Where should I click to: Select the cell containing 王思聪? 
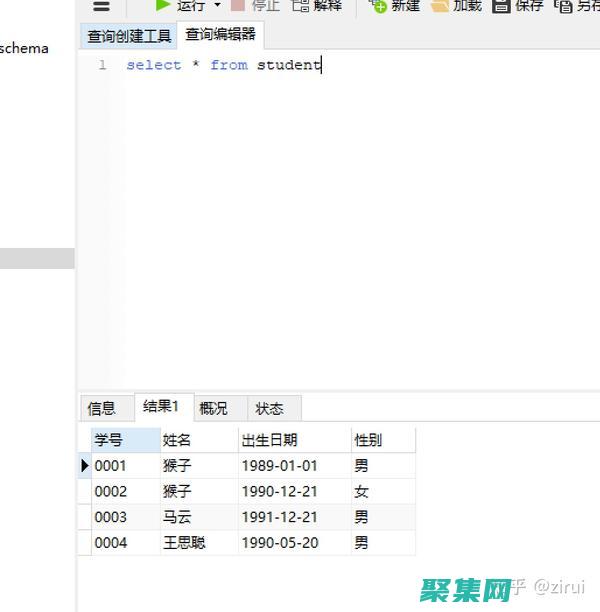pyautogui.click(x=184, y=543)
